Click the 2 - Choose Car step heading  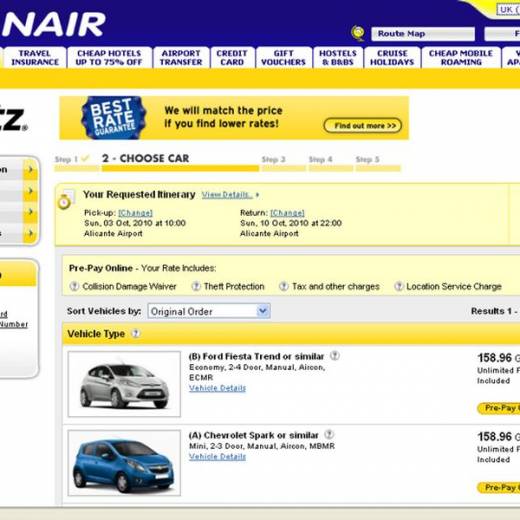[x=146, y=158]
